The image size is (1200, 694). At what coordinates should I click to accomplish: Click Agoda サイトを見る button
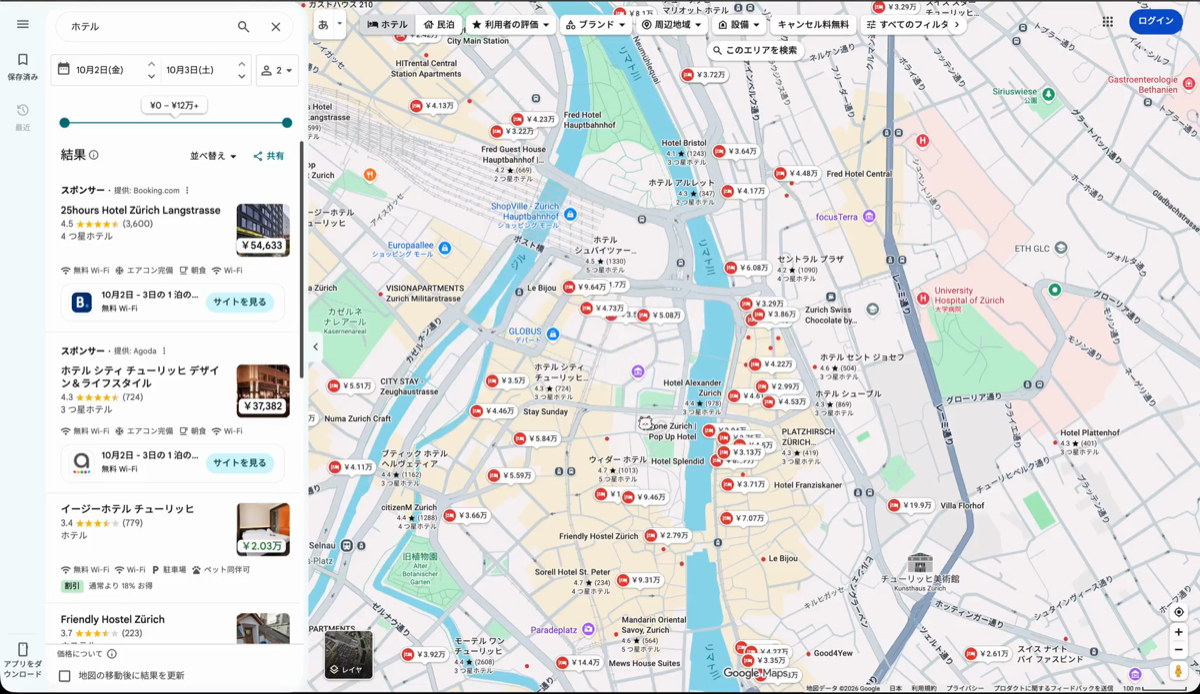(x=240, y=463)
